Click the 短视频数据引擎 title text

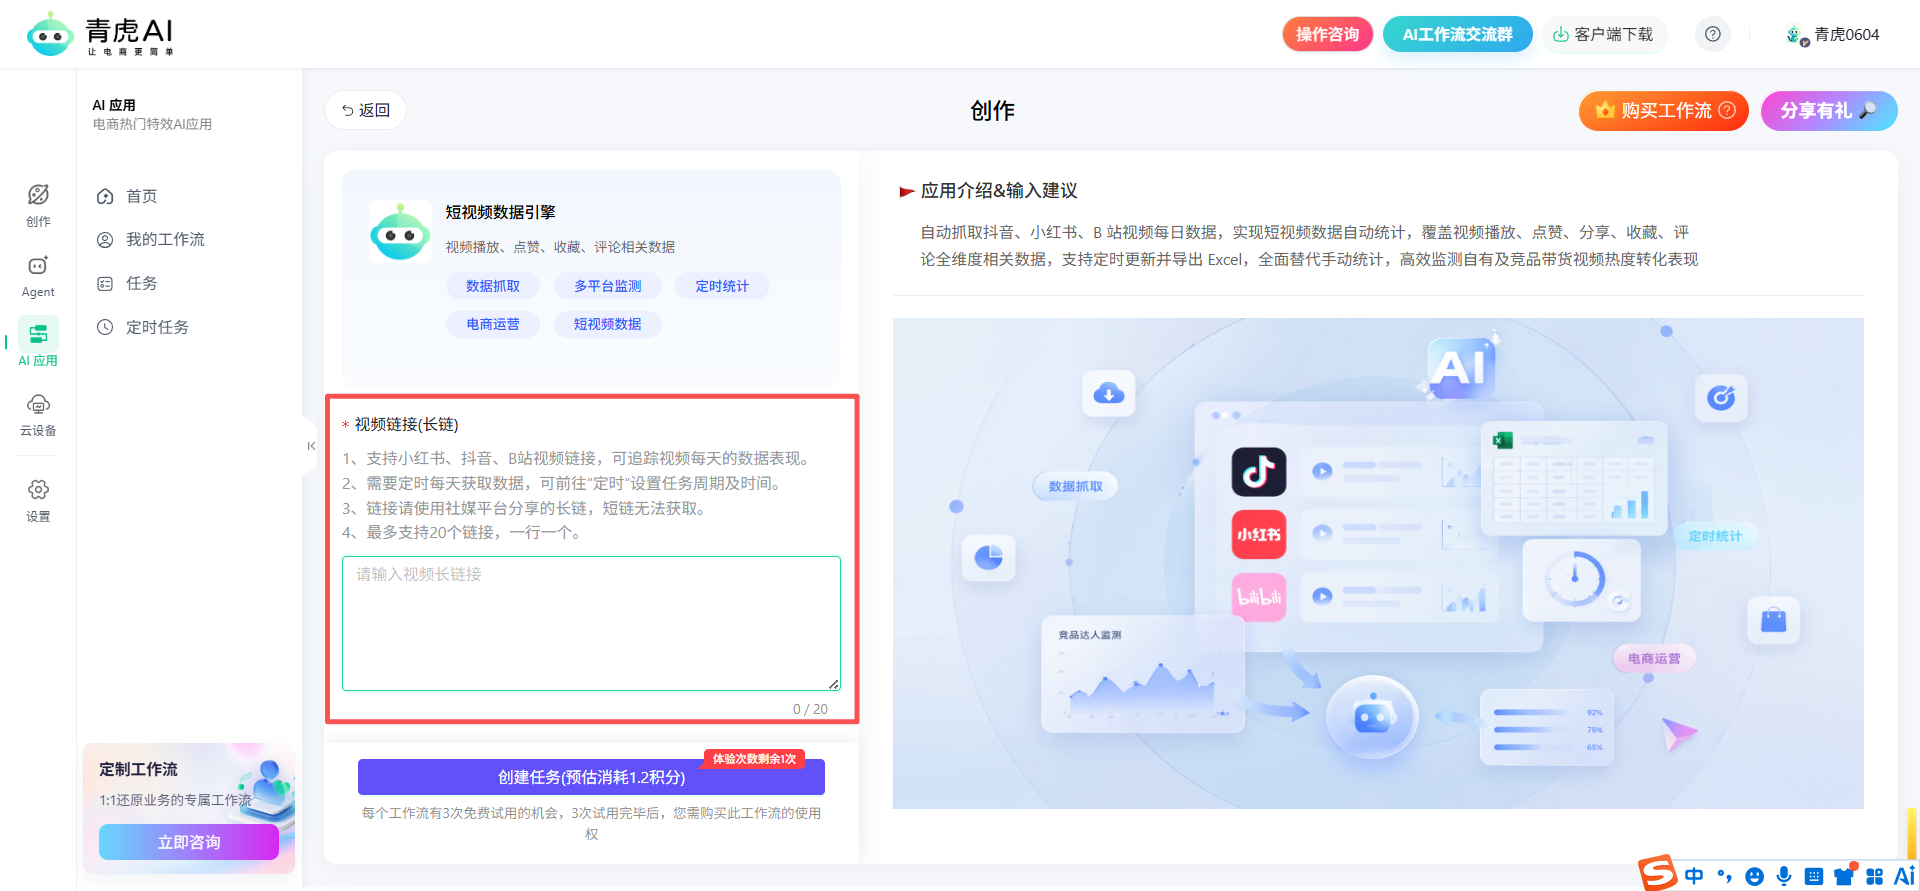[x=500, y=212]
